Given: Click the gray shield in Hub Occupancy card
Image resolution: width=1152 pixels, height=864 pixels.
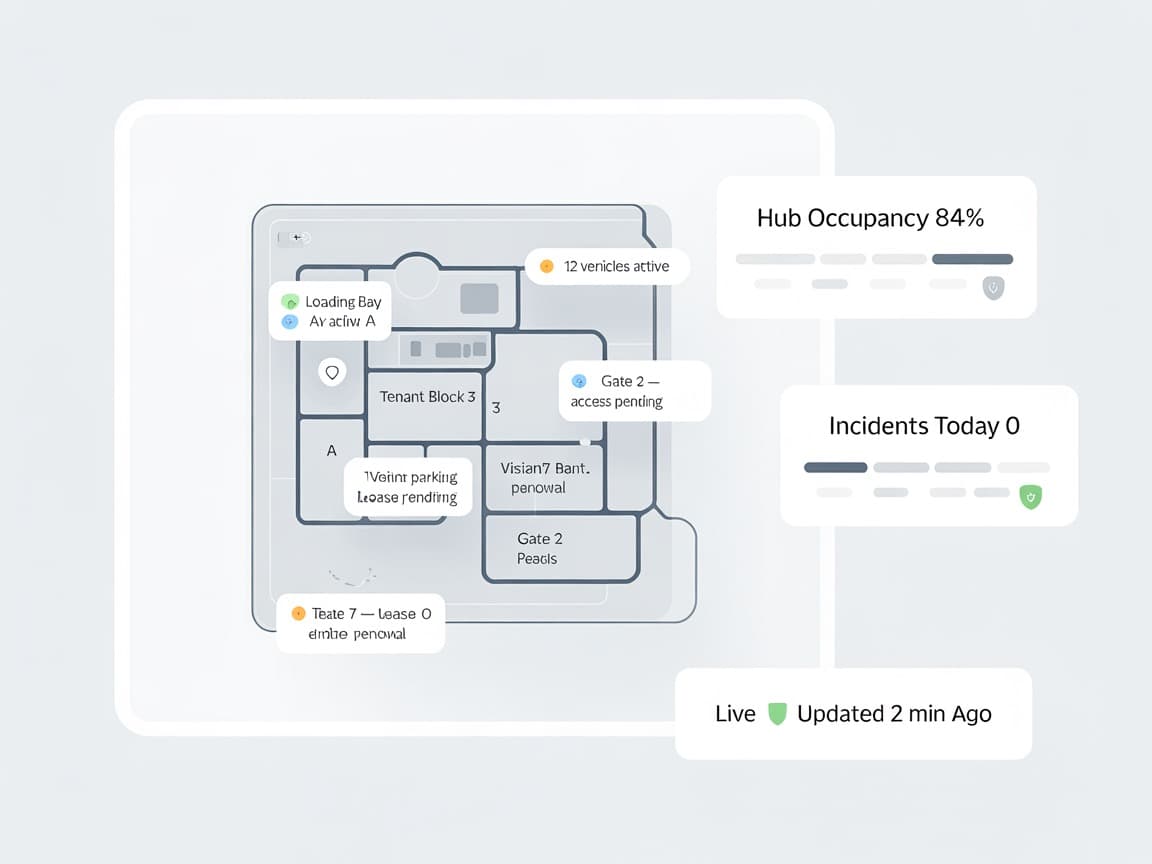Looking at the screenshot, I should point(993,288).
